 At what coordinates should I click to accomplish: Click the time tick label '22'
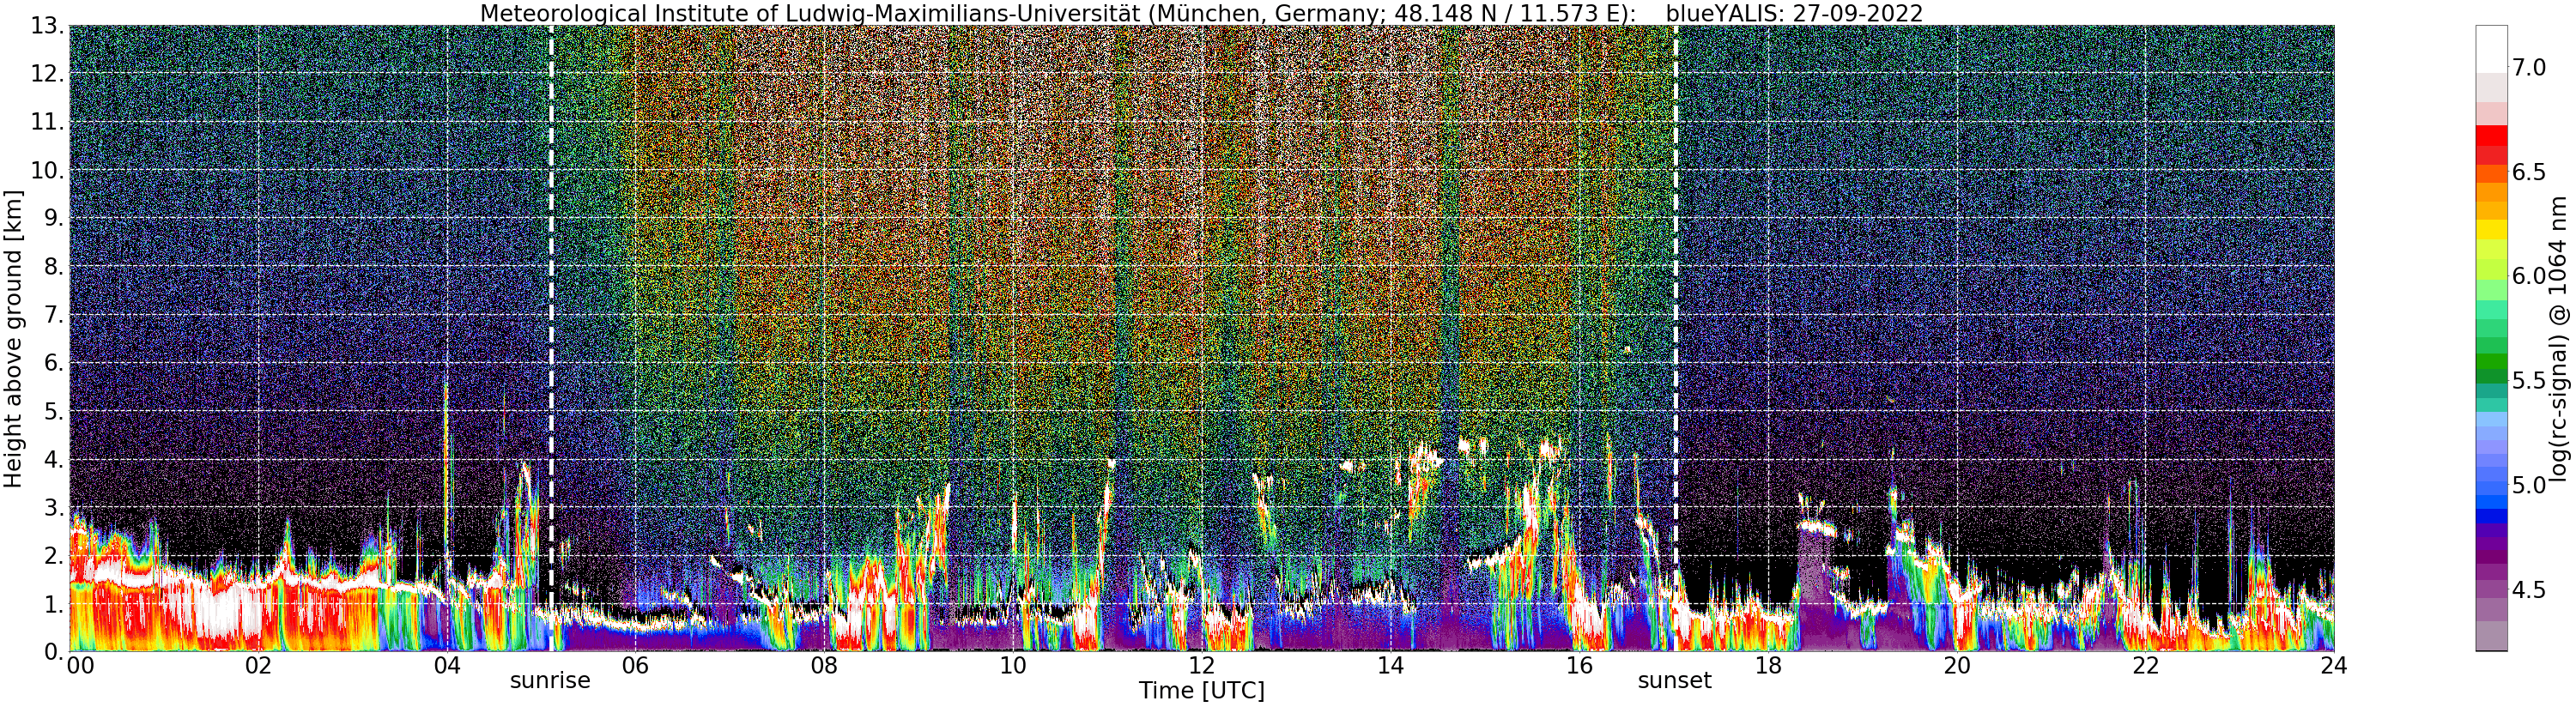point(2146,666)
